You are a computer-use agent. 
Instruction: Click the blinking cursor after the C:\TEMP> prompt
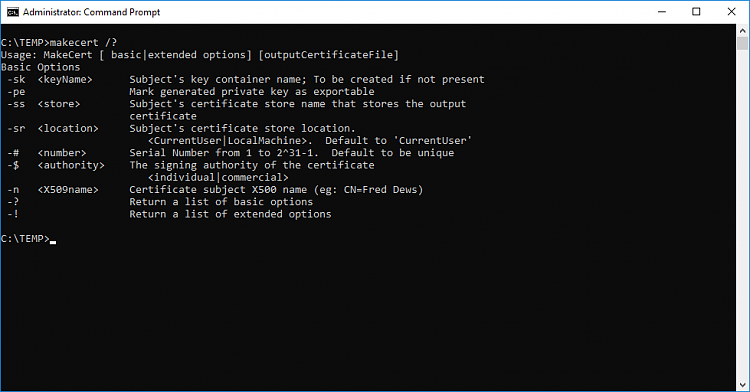pos(53,242)
